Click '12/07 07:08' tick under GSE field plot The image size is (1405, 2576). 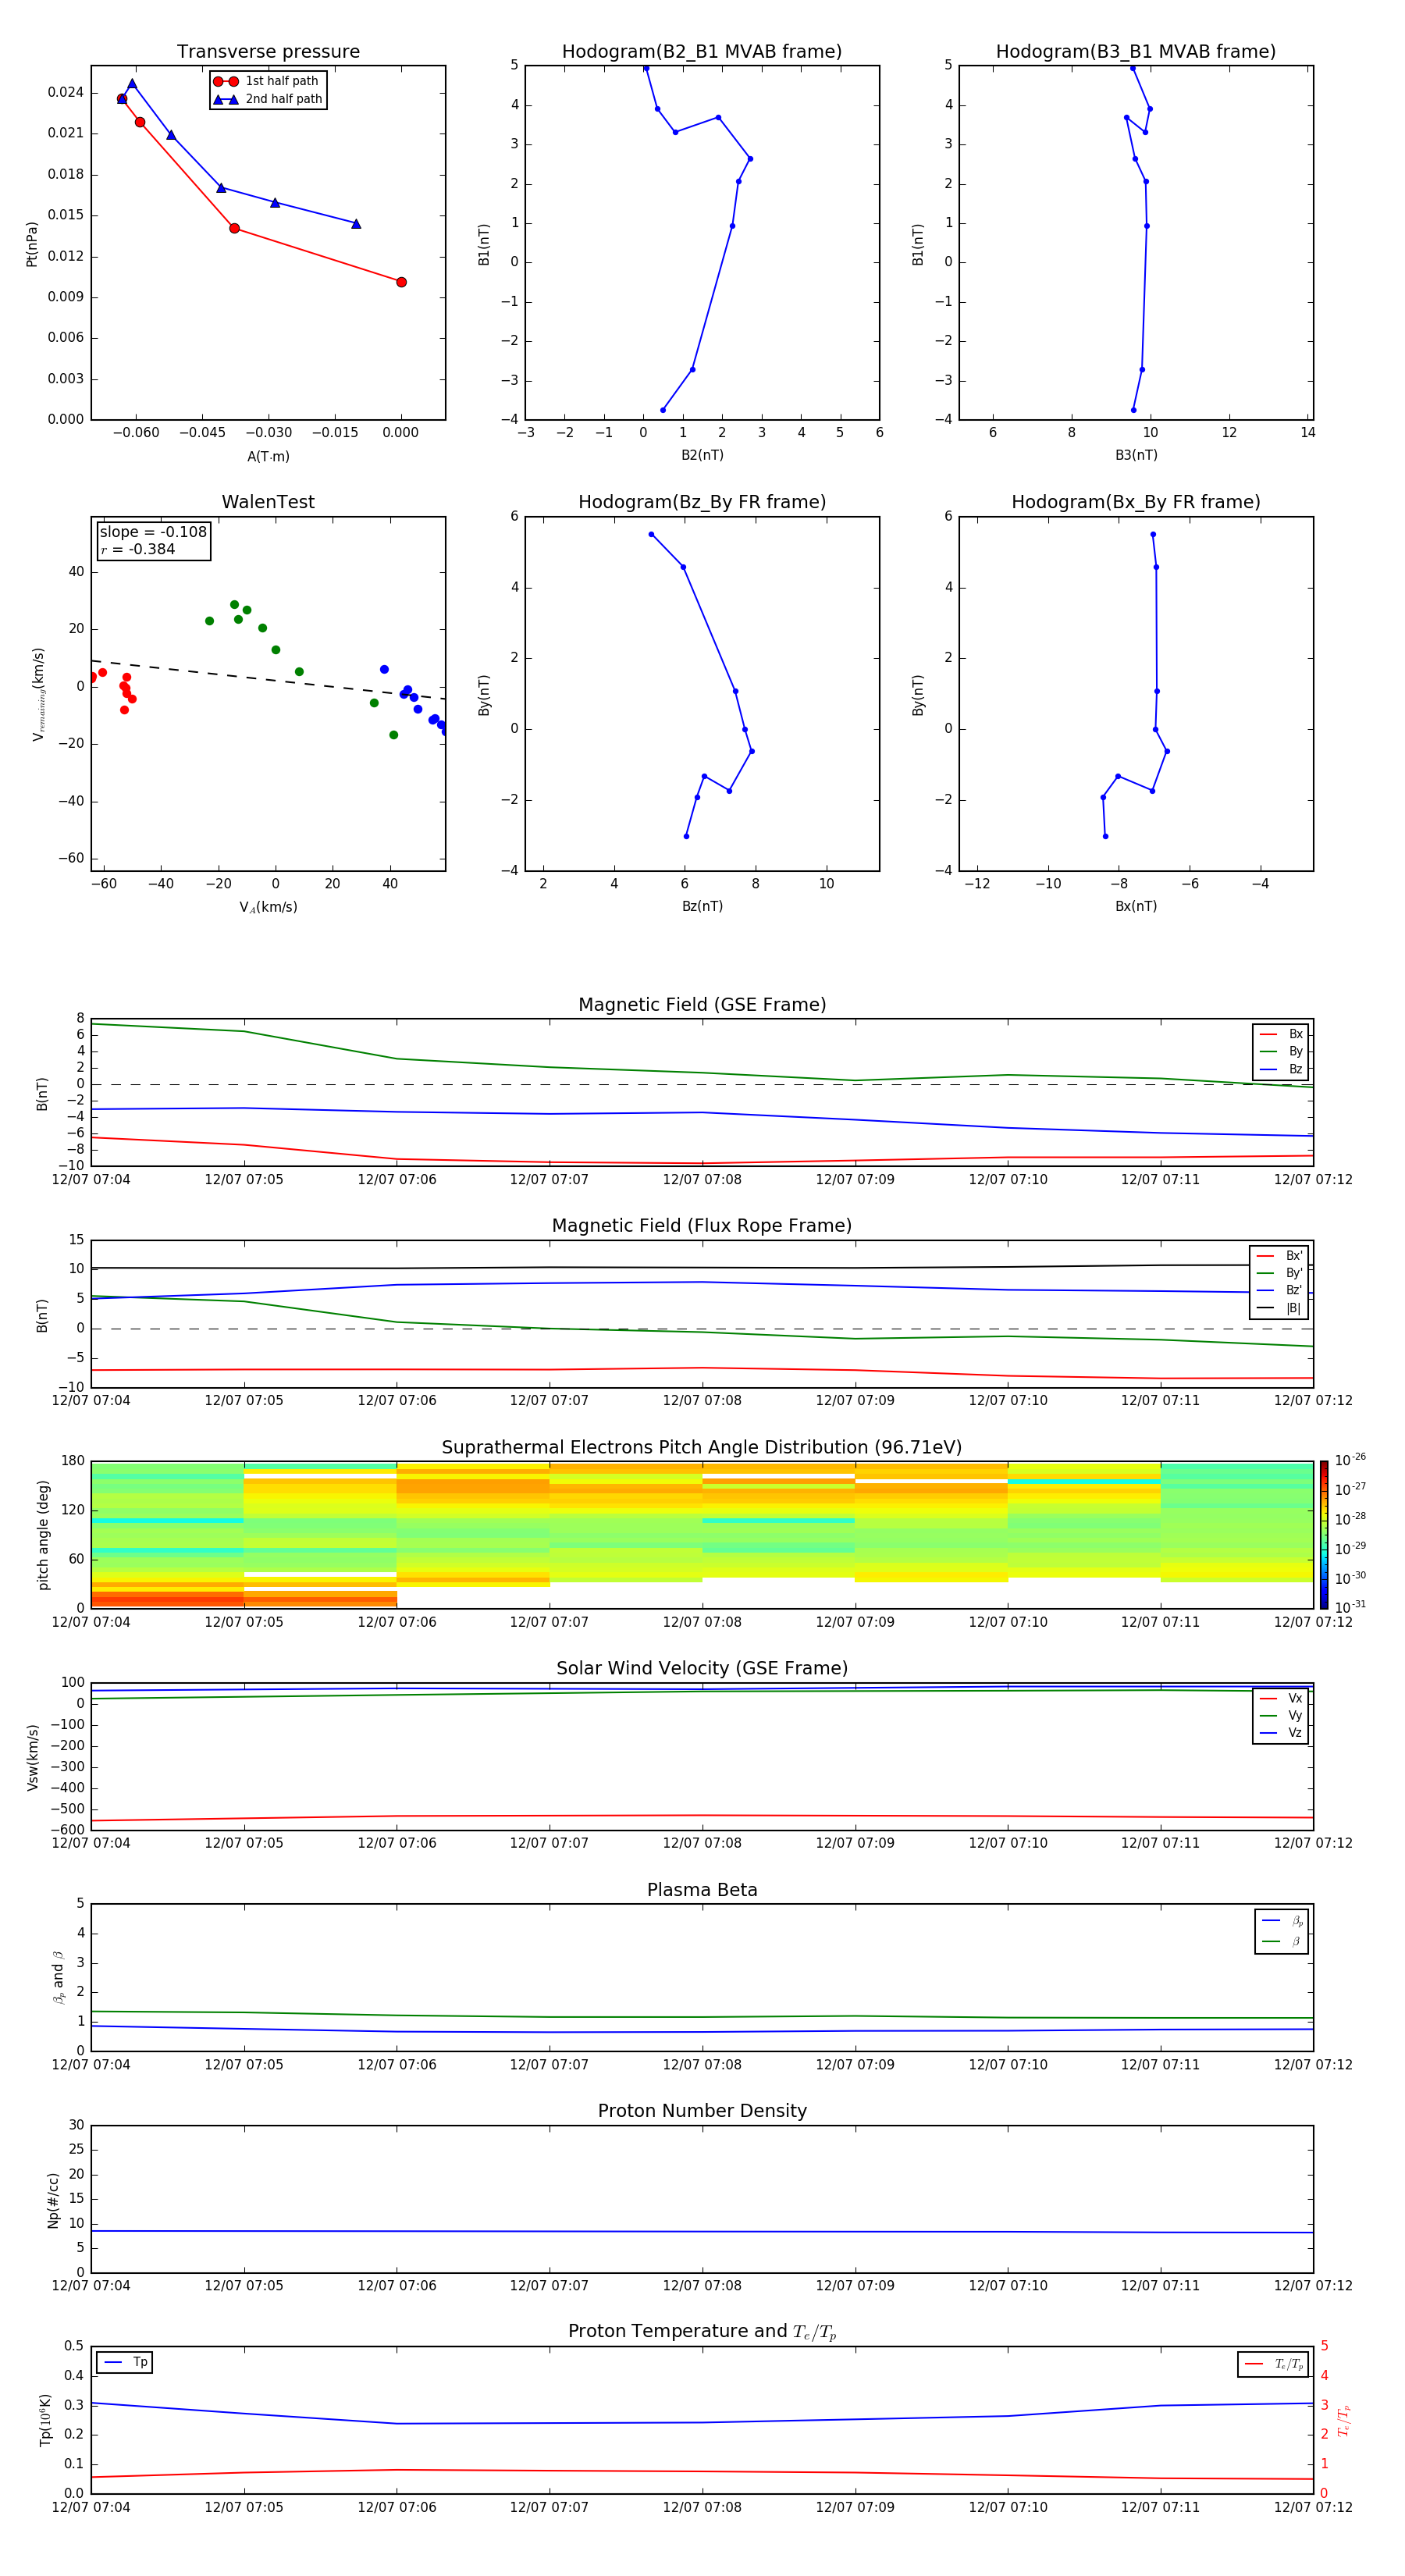pos(702,1179)
